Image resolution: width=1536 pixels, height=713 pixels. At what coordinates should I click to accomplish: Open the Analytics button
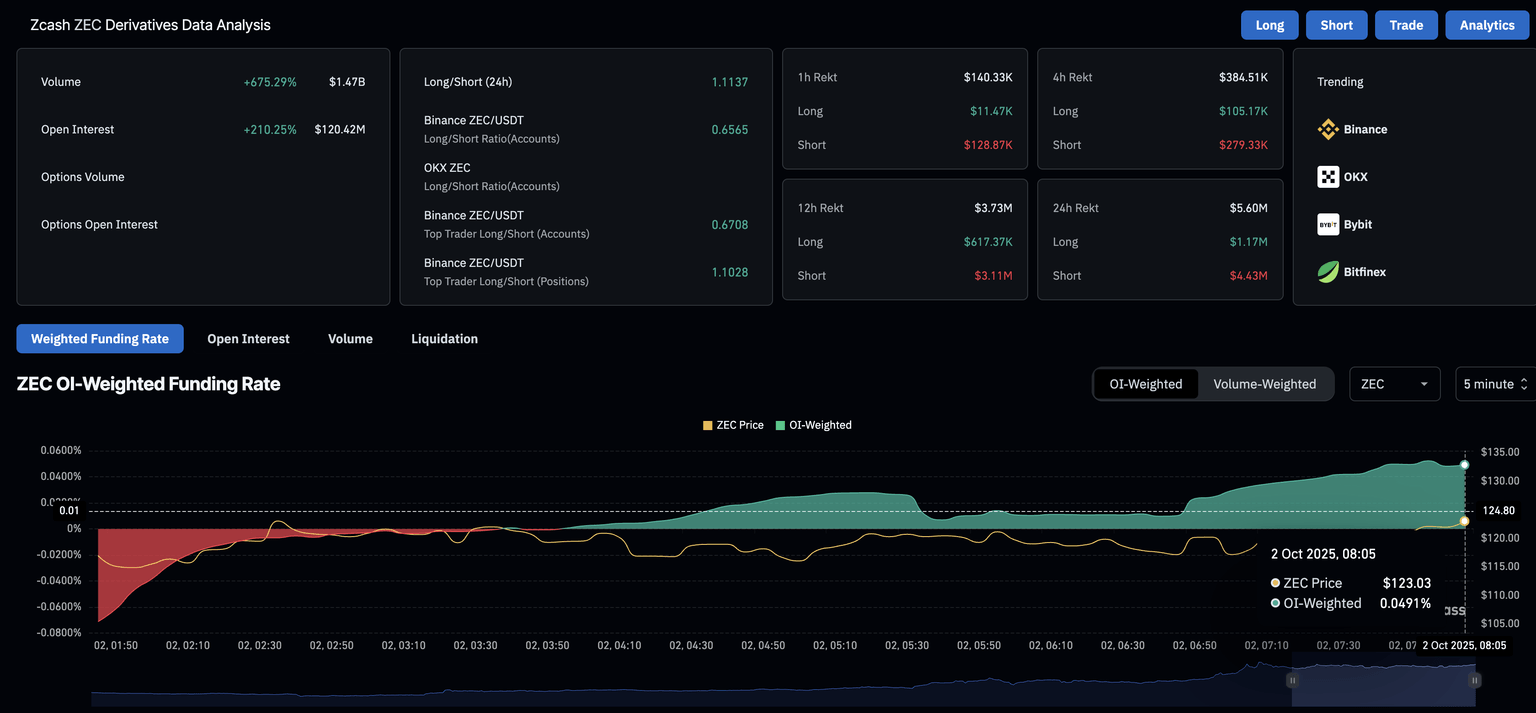click(1486, 25)
